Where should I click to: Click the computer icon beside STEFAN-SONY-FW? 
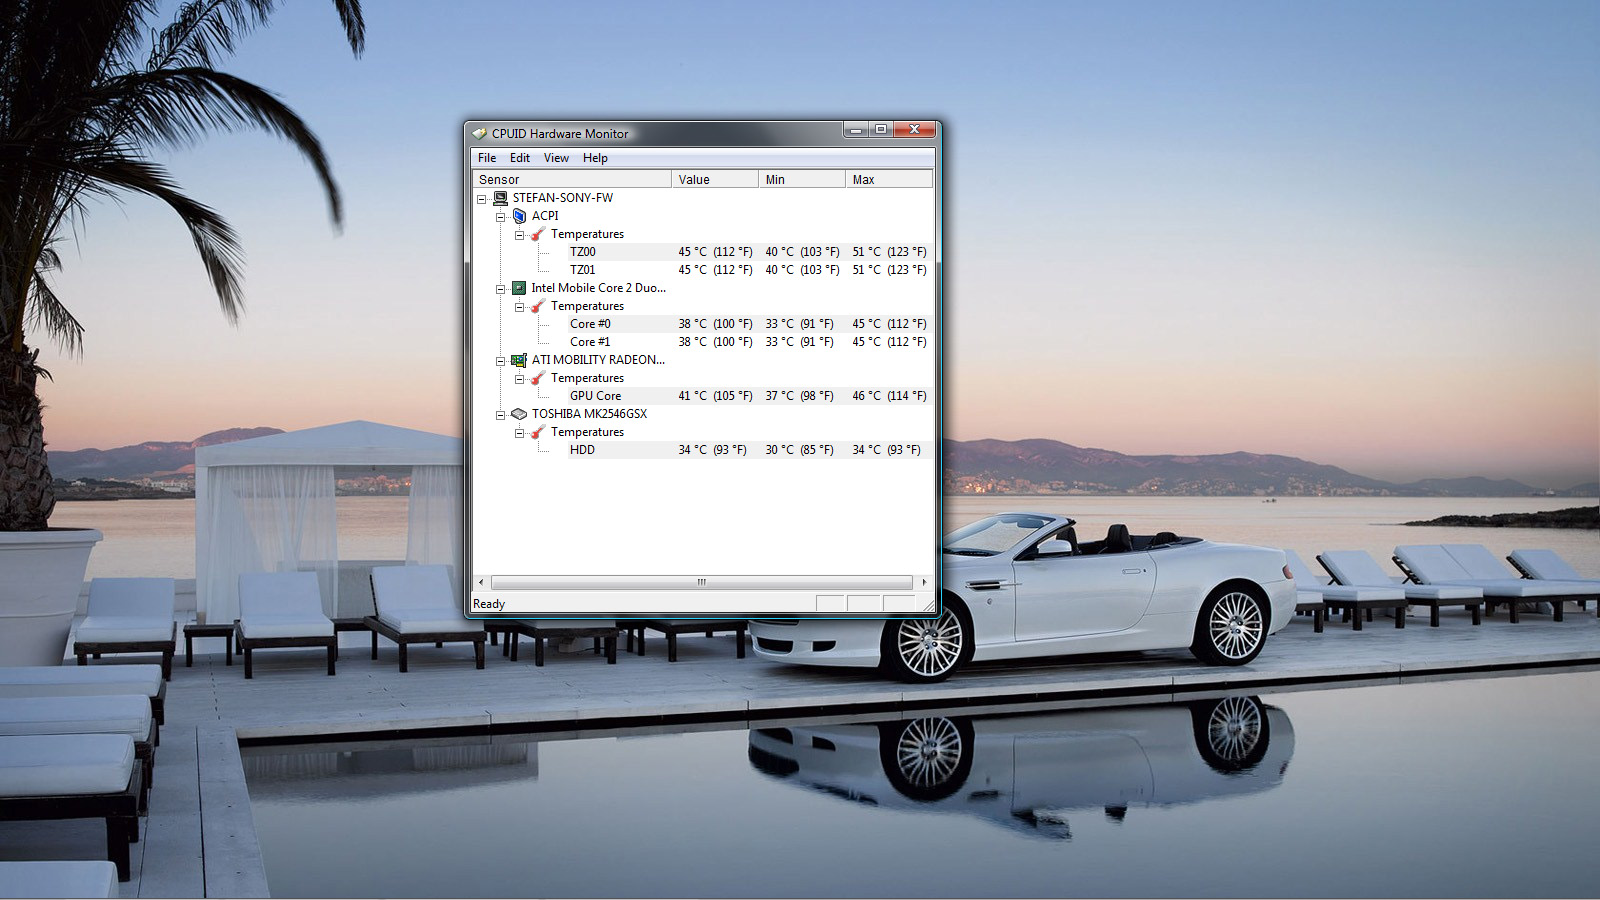tap(500, 198)
